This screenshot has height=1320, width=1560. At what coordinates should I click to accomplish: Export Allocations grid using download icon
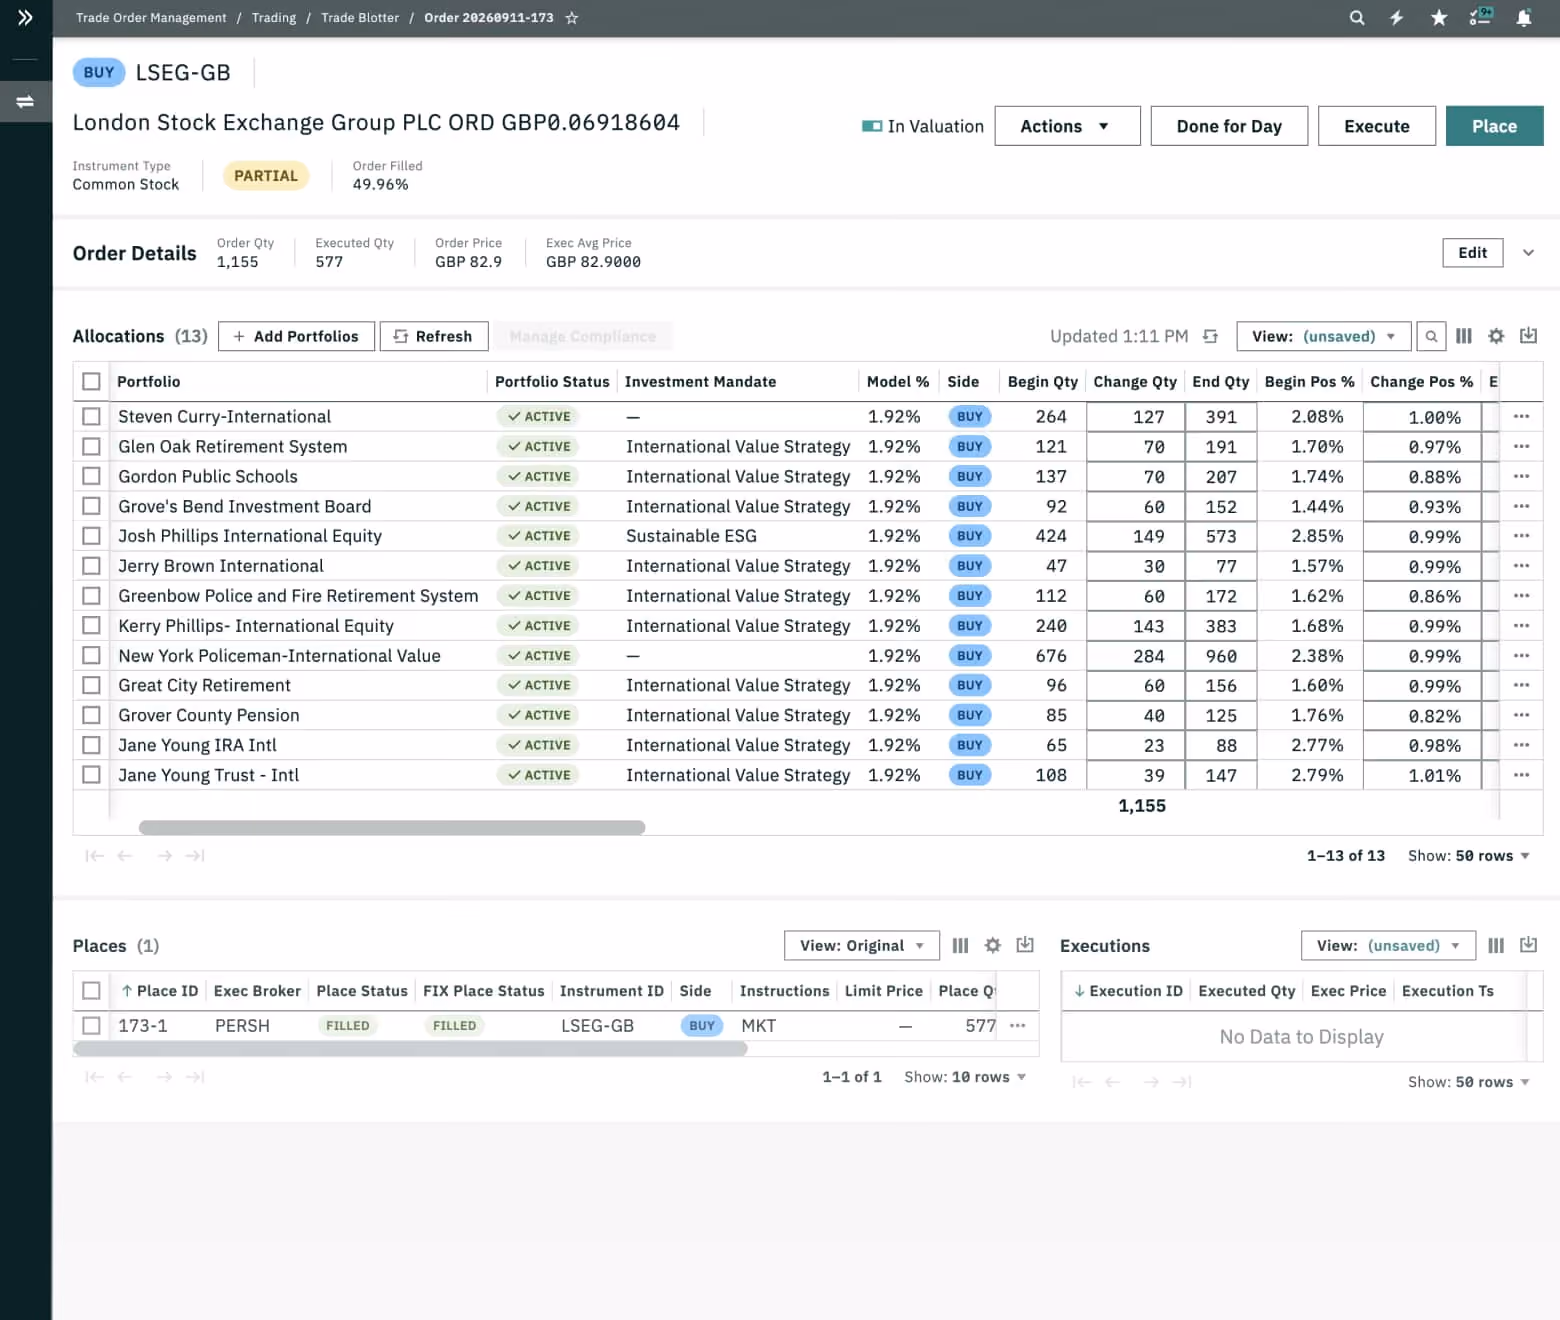tap(1528, 336)
